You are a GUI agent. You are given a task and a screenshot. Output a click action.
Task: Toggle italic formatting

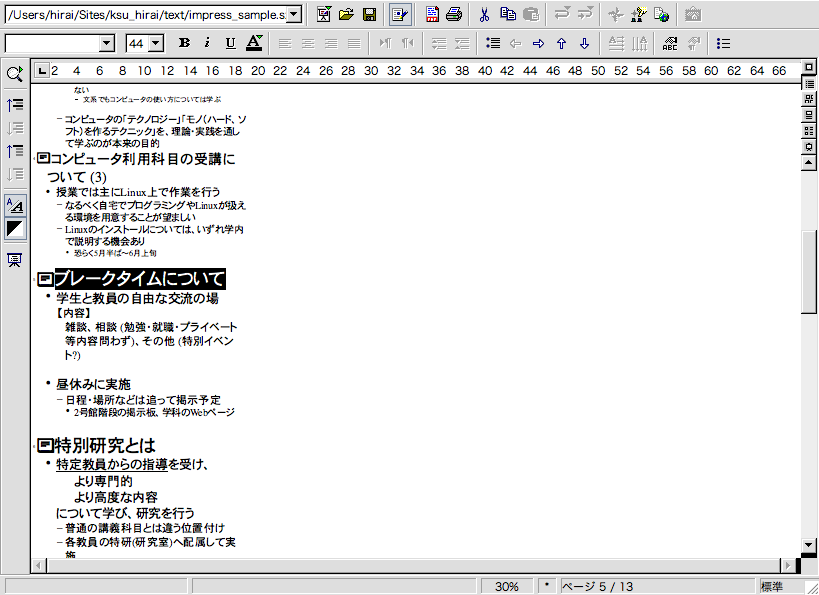point(207,43)
